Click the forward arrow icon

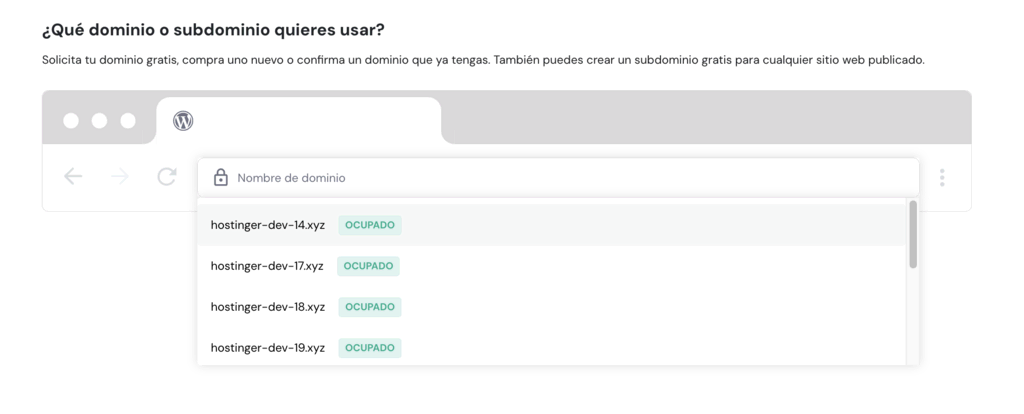click(x=120, y=177)
